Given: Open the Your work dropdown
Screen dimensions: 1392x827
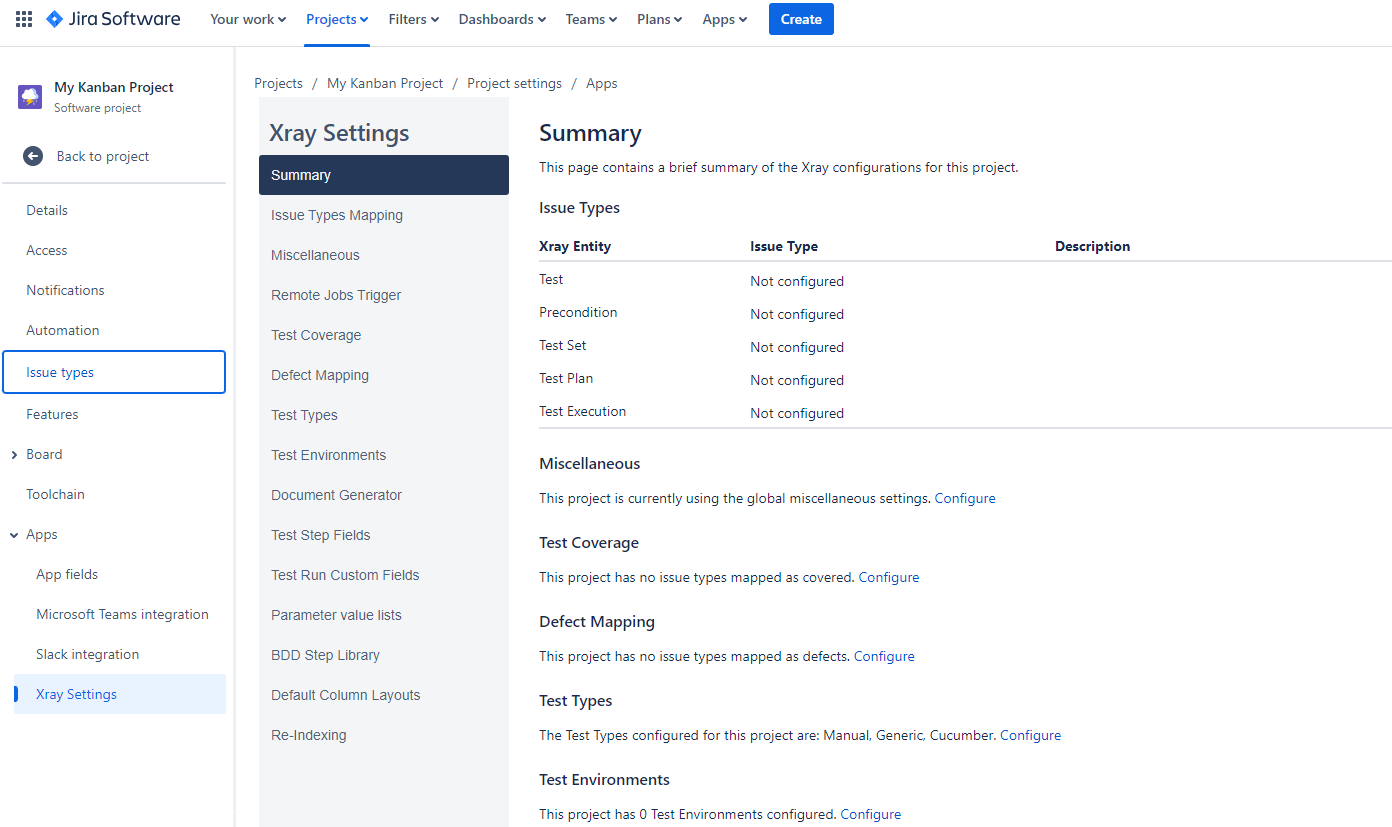Looking at the screenshot, I should pos(248,19).
